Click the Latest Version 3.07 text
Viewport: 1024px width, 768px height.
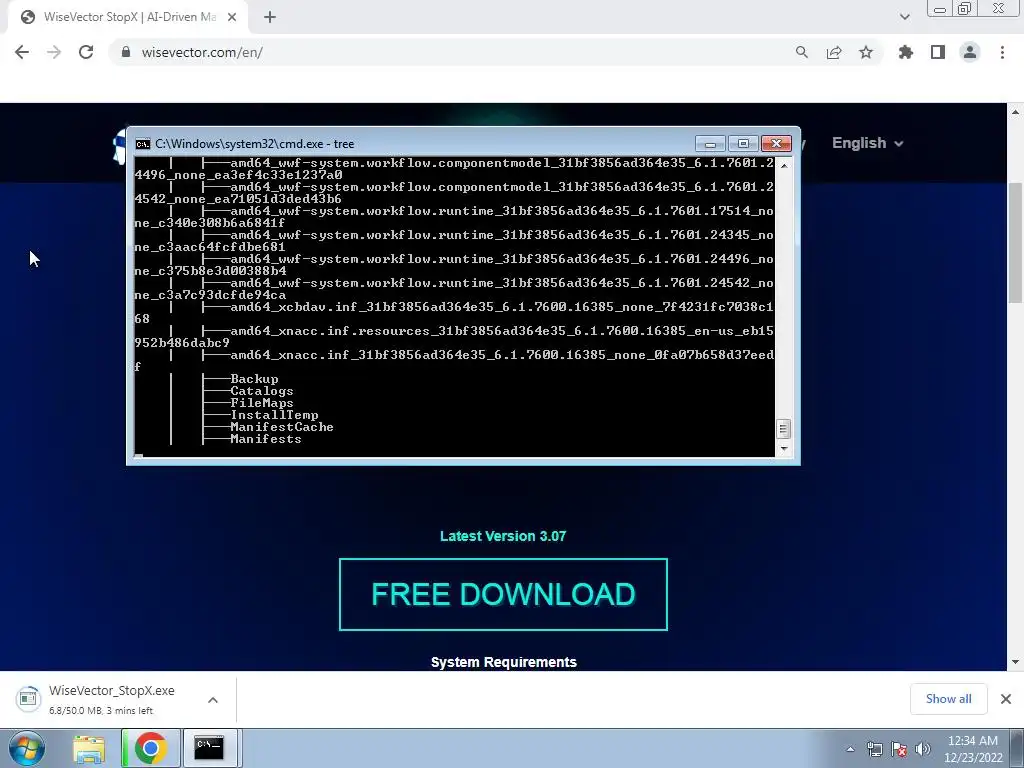point(503,536)
